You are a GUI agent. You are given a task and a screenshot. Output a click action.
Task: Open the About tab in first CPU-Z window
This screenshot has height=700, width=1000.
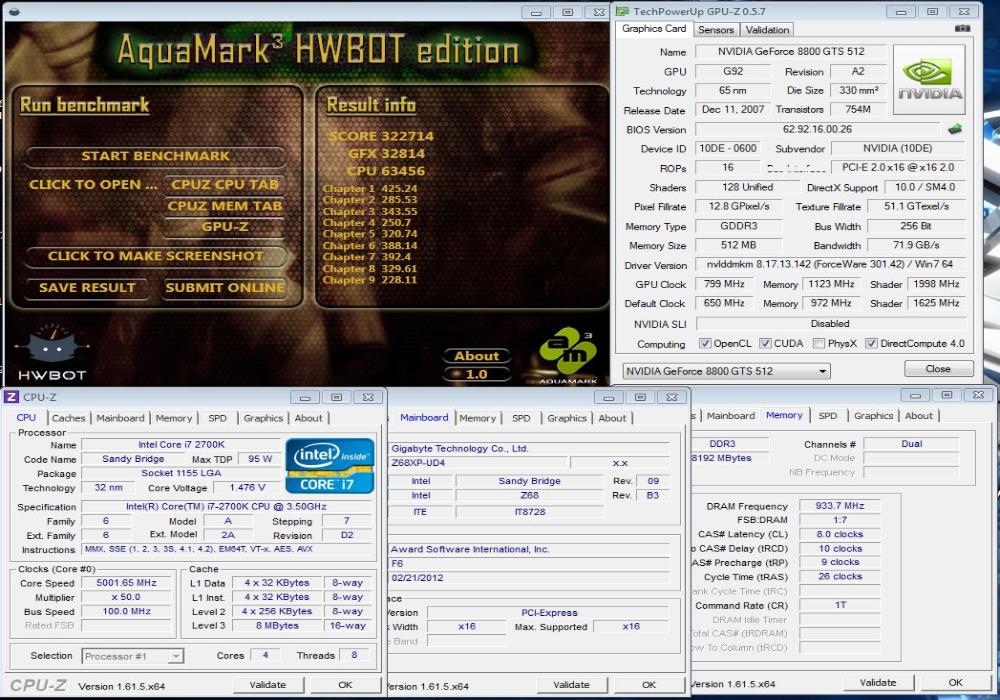coord(308,418)
